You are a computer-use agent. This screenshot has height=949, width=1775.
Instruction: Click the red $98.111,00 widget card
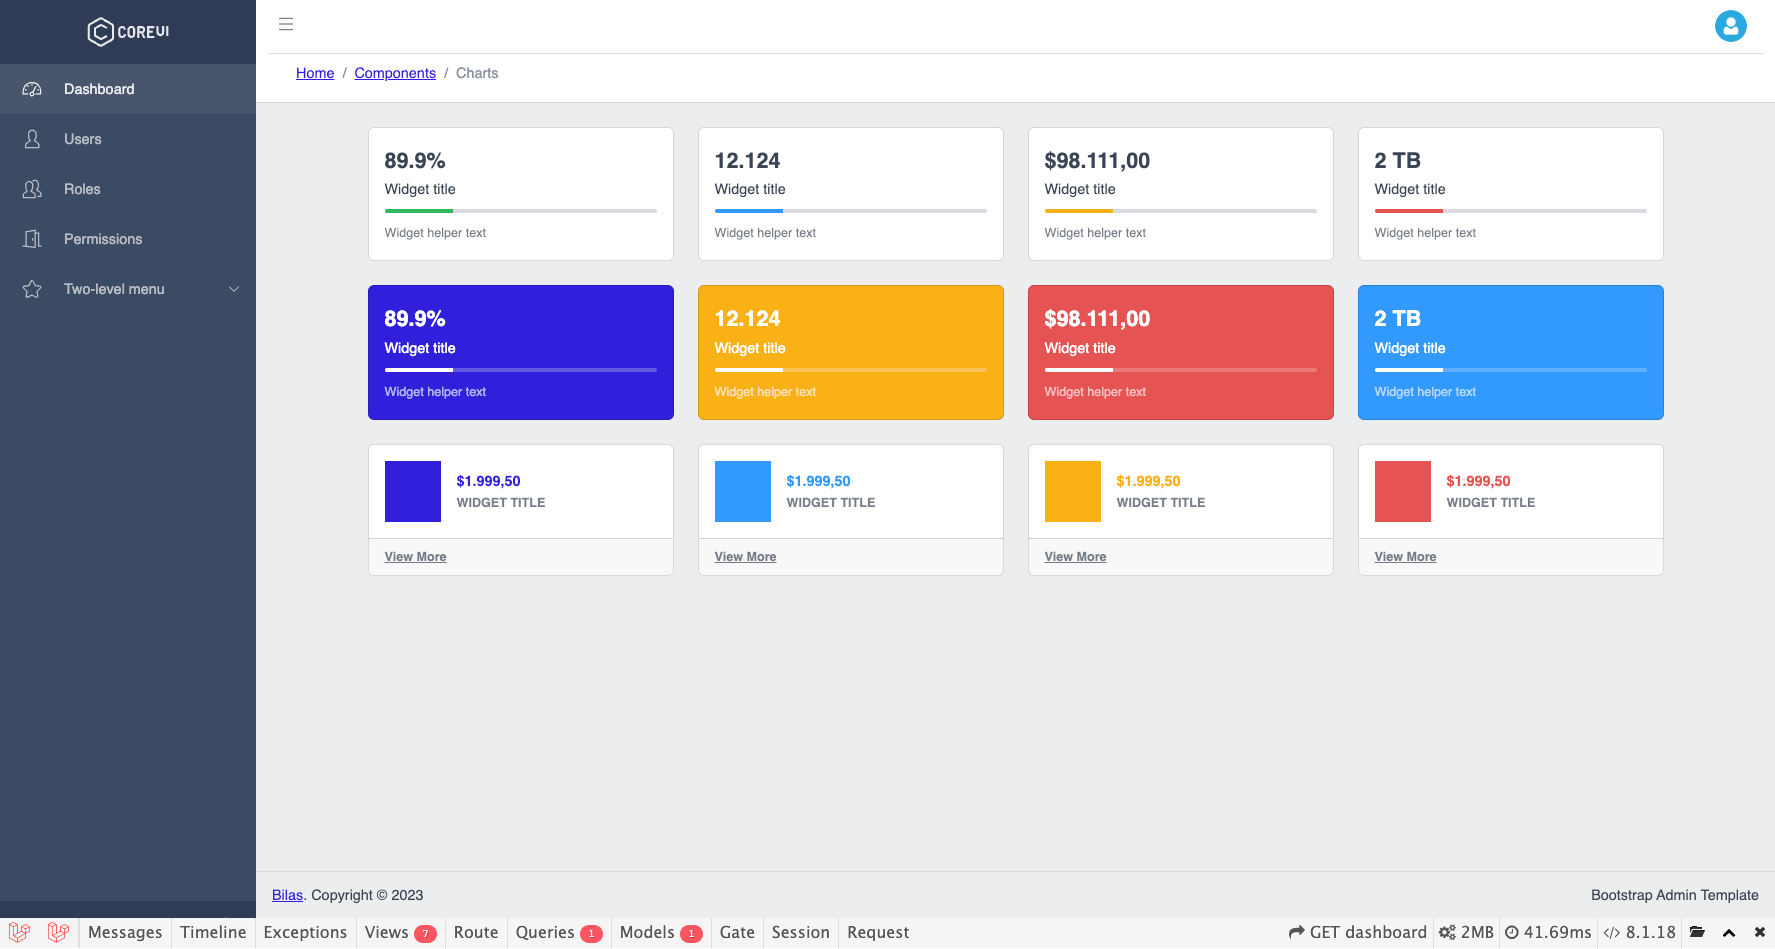pos(1181,352)
